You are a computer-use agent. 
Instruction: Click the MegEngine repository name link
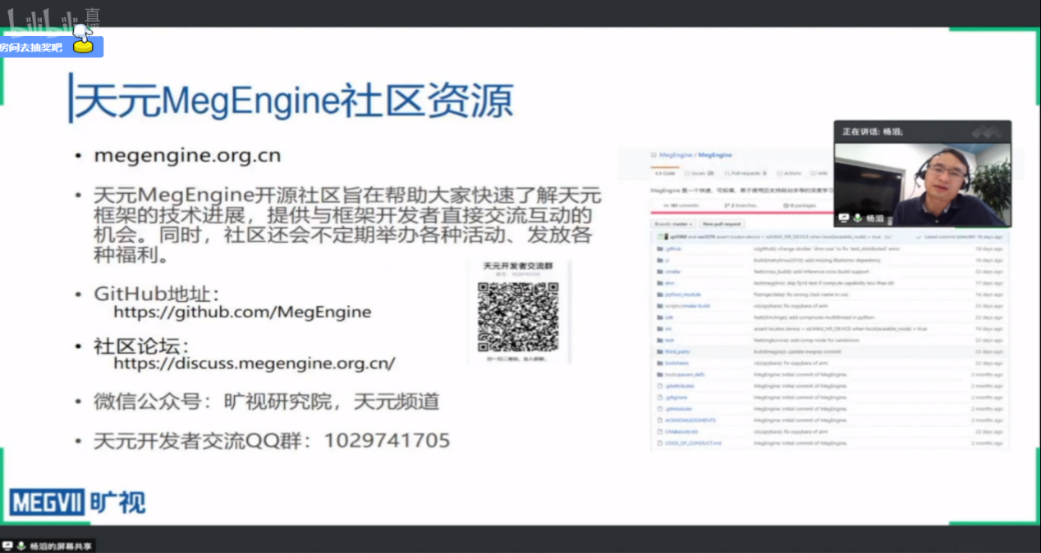click(715, 155)
